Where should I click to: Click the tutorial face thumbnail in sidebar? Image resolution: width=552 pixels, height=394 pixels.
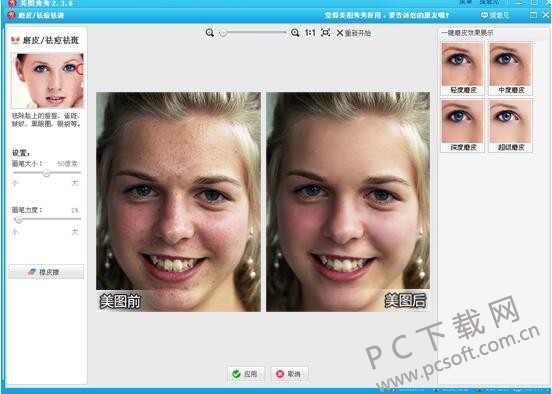tap(48, 80)
